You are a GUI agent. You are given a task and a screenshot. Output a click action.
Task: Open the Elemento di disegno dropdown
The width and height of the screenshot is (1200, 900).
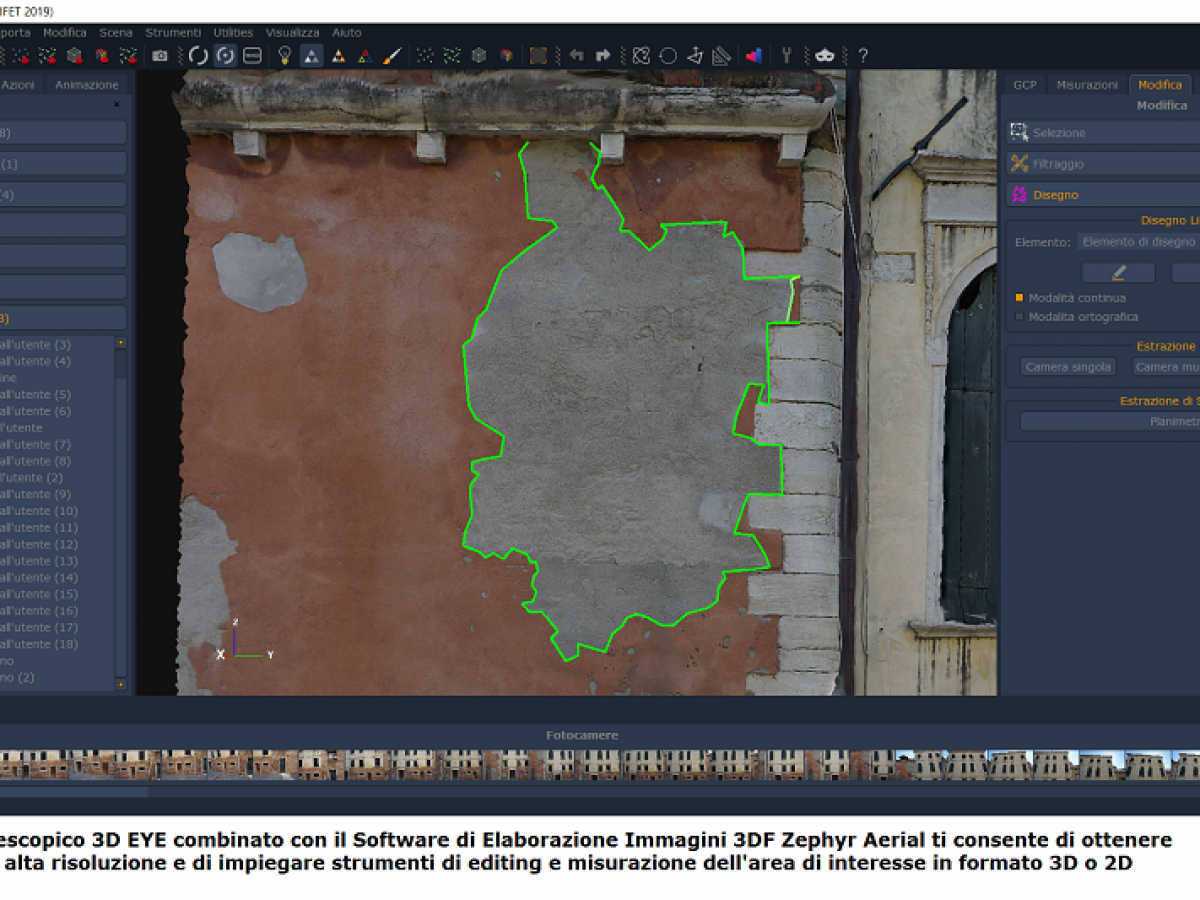(1138, 242)
